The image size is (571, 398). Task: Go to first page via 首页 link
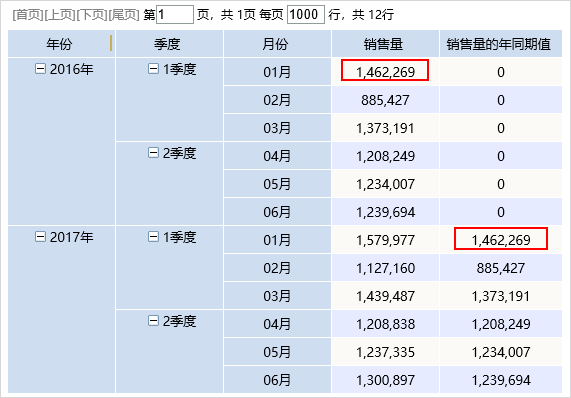click(28, 15)
